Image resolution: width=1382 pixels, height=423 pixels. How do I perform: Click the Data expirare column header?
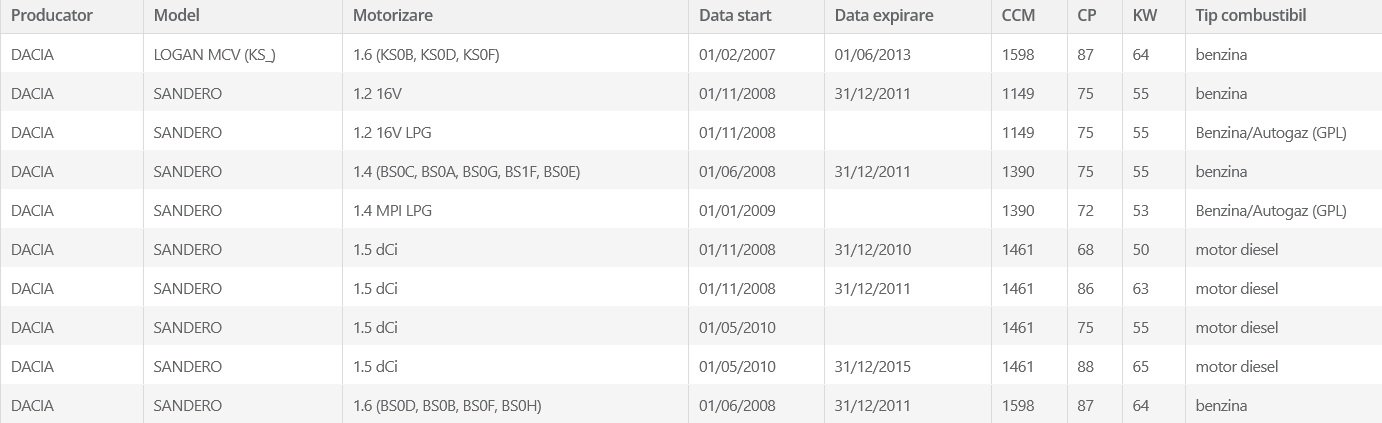884,16
